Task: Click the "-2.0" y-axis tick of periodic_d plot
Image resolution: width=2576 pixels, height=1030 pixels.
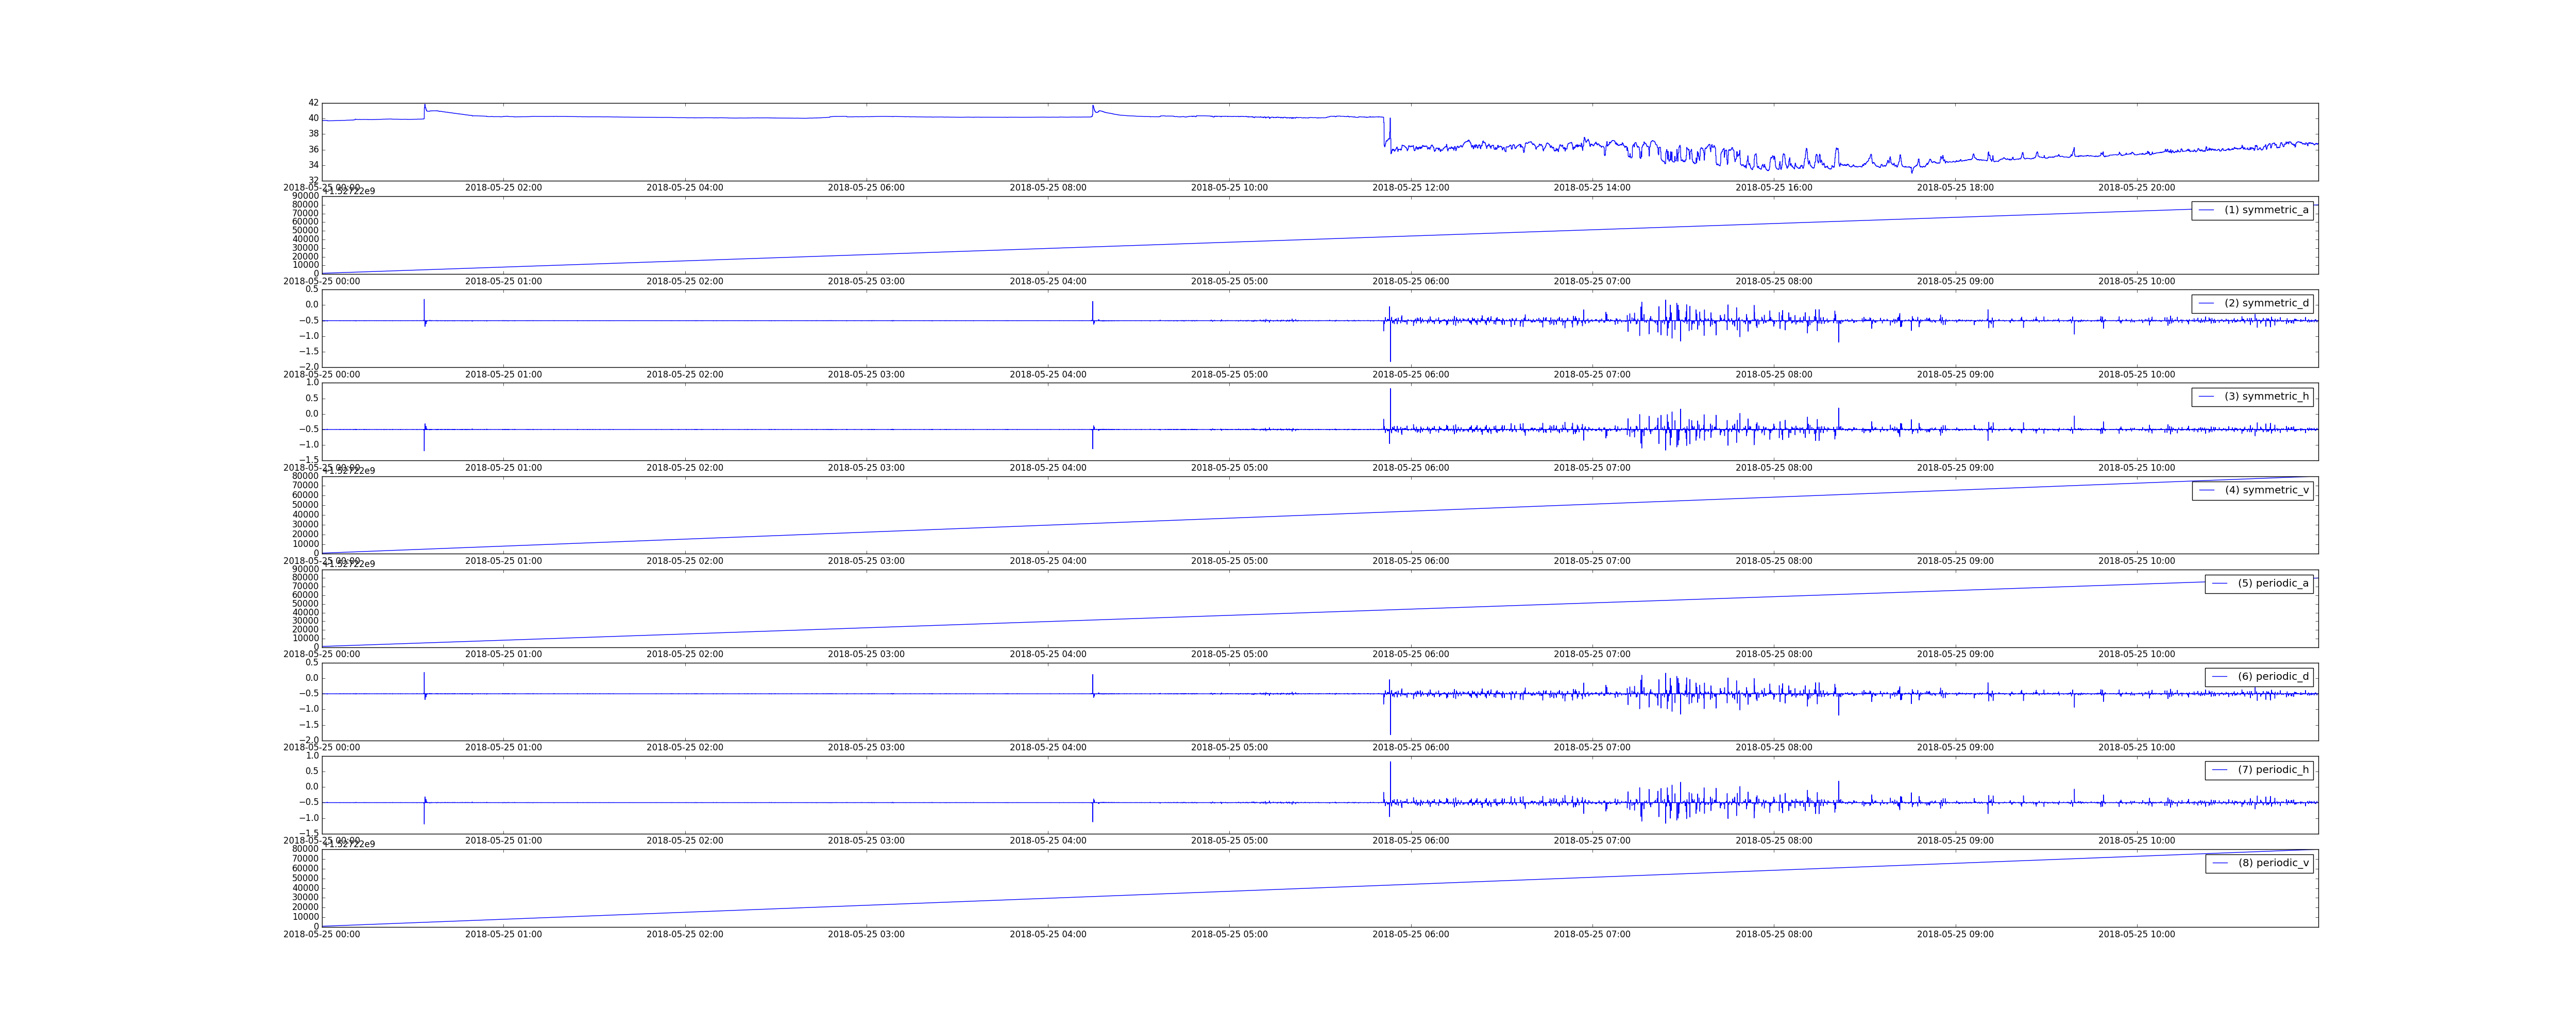Action: click(309, 740)
